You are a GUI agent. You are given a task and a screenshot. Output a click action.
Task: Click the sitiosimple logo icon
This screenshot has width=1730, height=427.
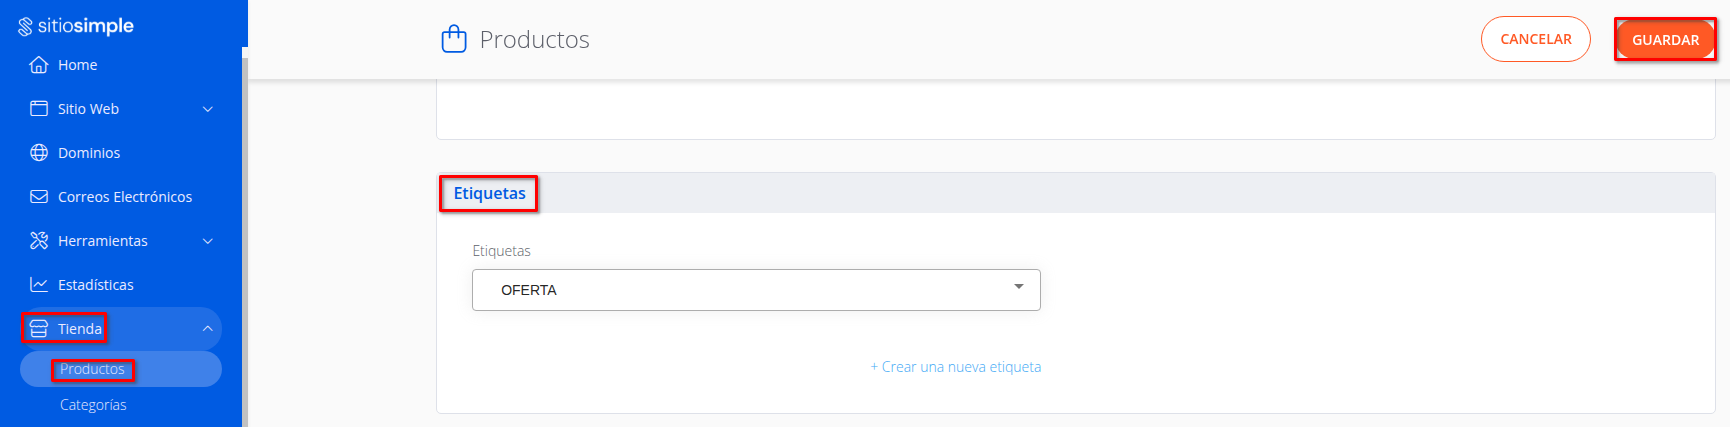[x=25, y=27]
